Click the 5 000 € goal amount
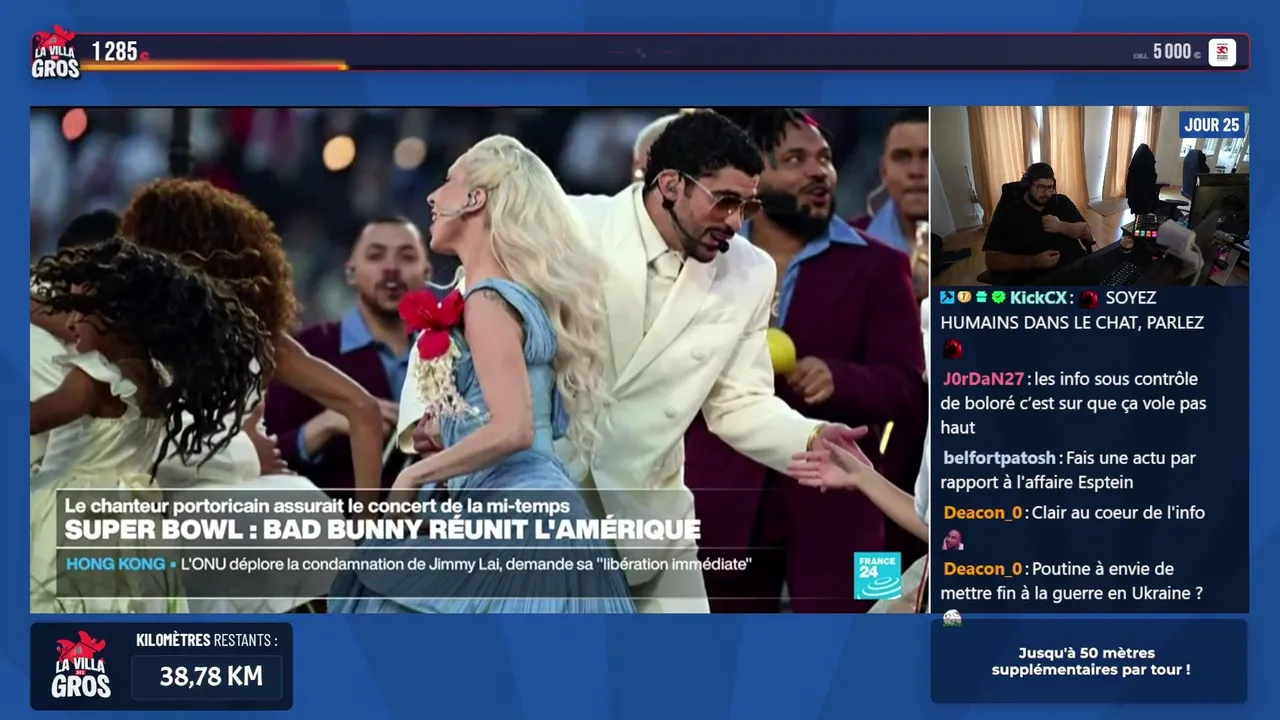The width and height of the screenshot is (1280, 720). tap(1176, 52)
